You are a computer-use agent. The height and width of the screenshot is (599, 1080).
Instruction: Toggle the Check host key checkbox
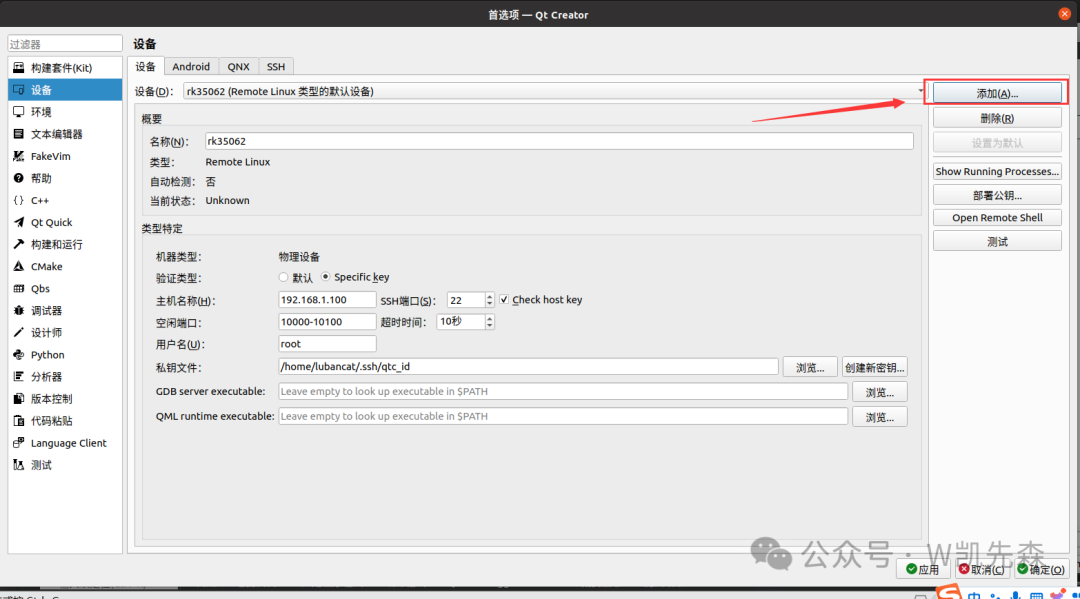pyautogui.click(x=505, y=300)
